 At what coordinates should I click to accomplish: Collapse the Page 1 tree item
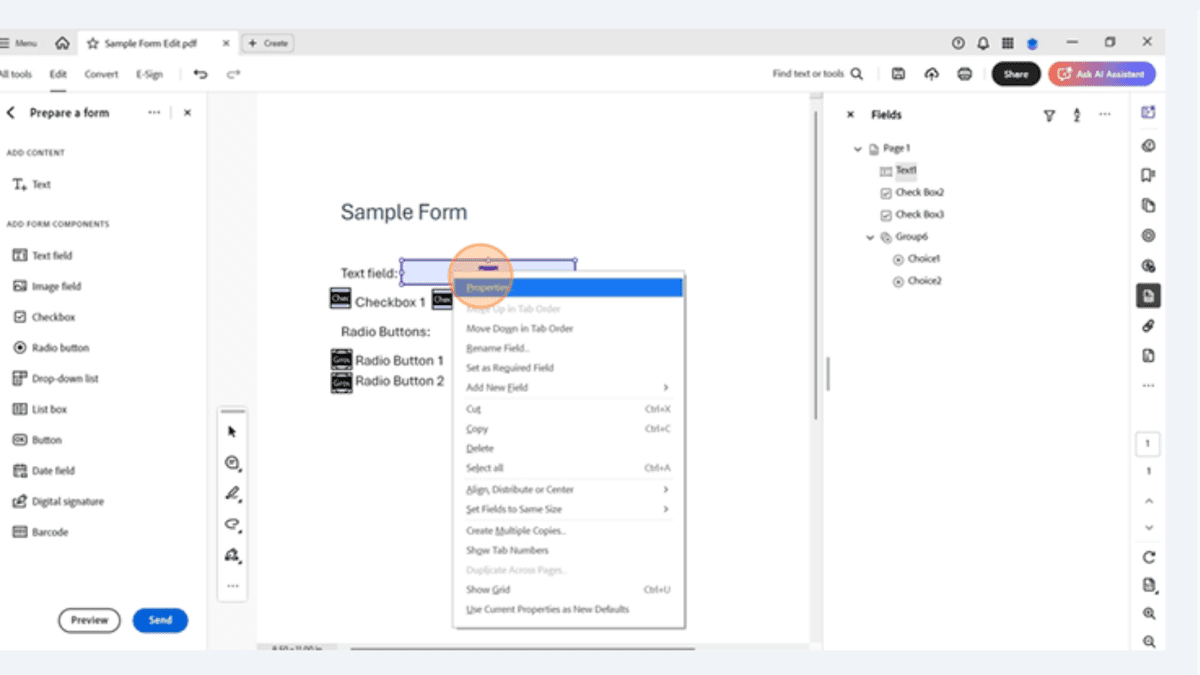(x=856, y=147)
